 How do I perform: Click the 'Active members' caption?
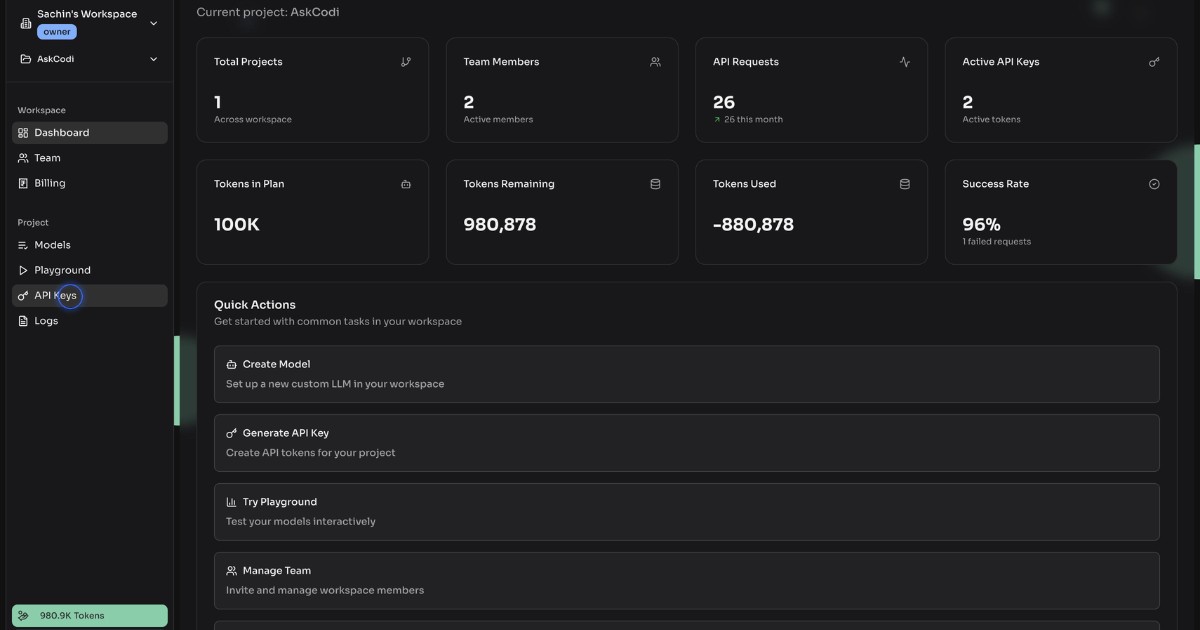[498, 120]
